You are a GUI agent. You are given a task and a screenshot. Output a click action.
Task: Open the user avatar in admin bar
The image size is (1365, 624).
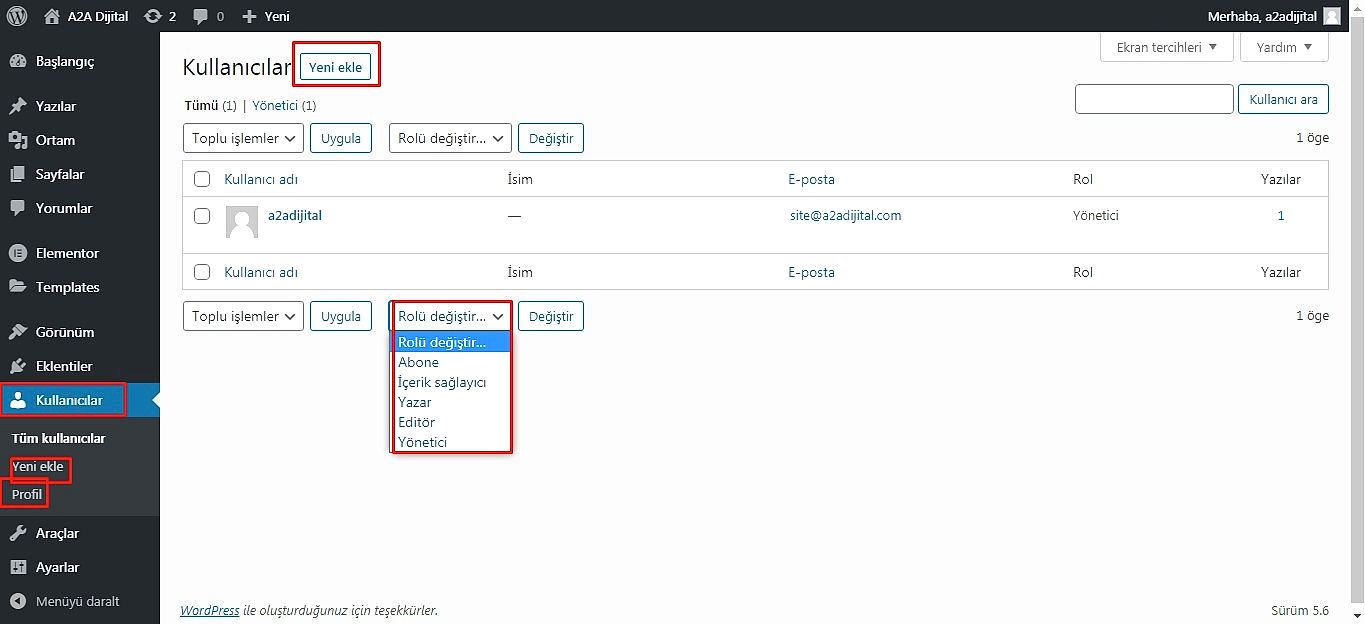[1332, 16]
